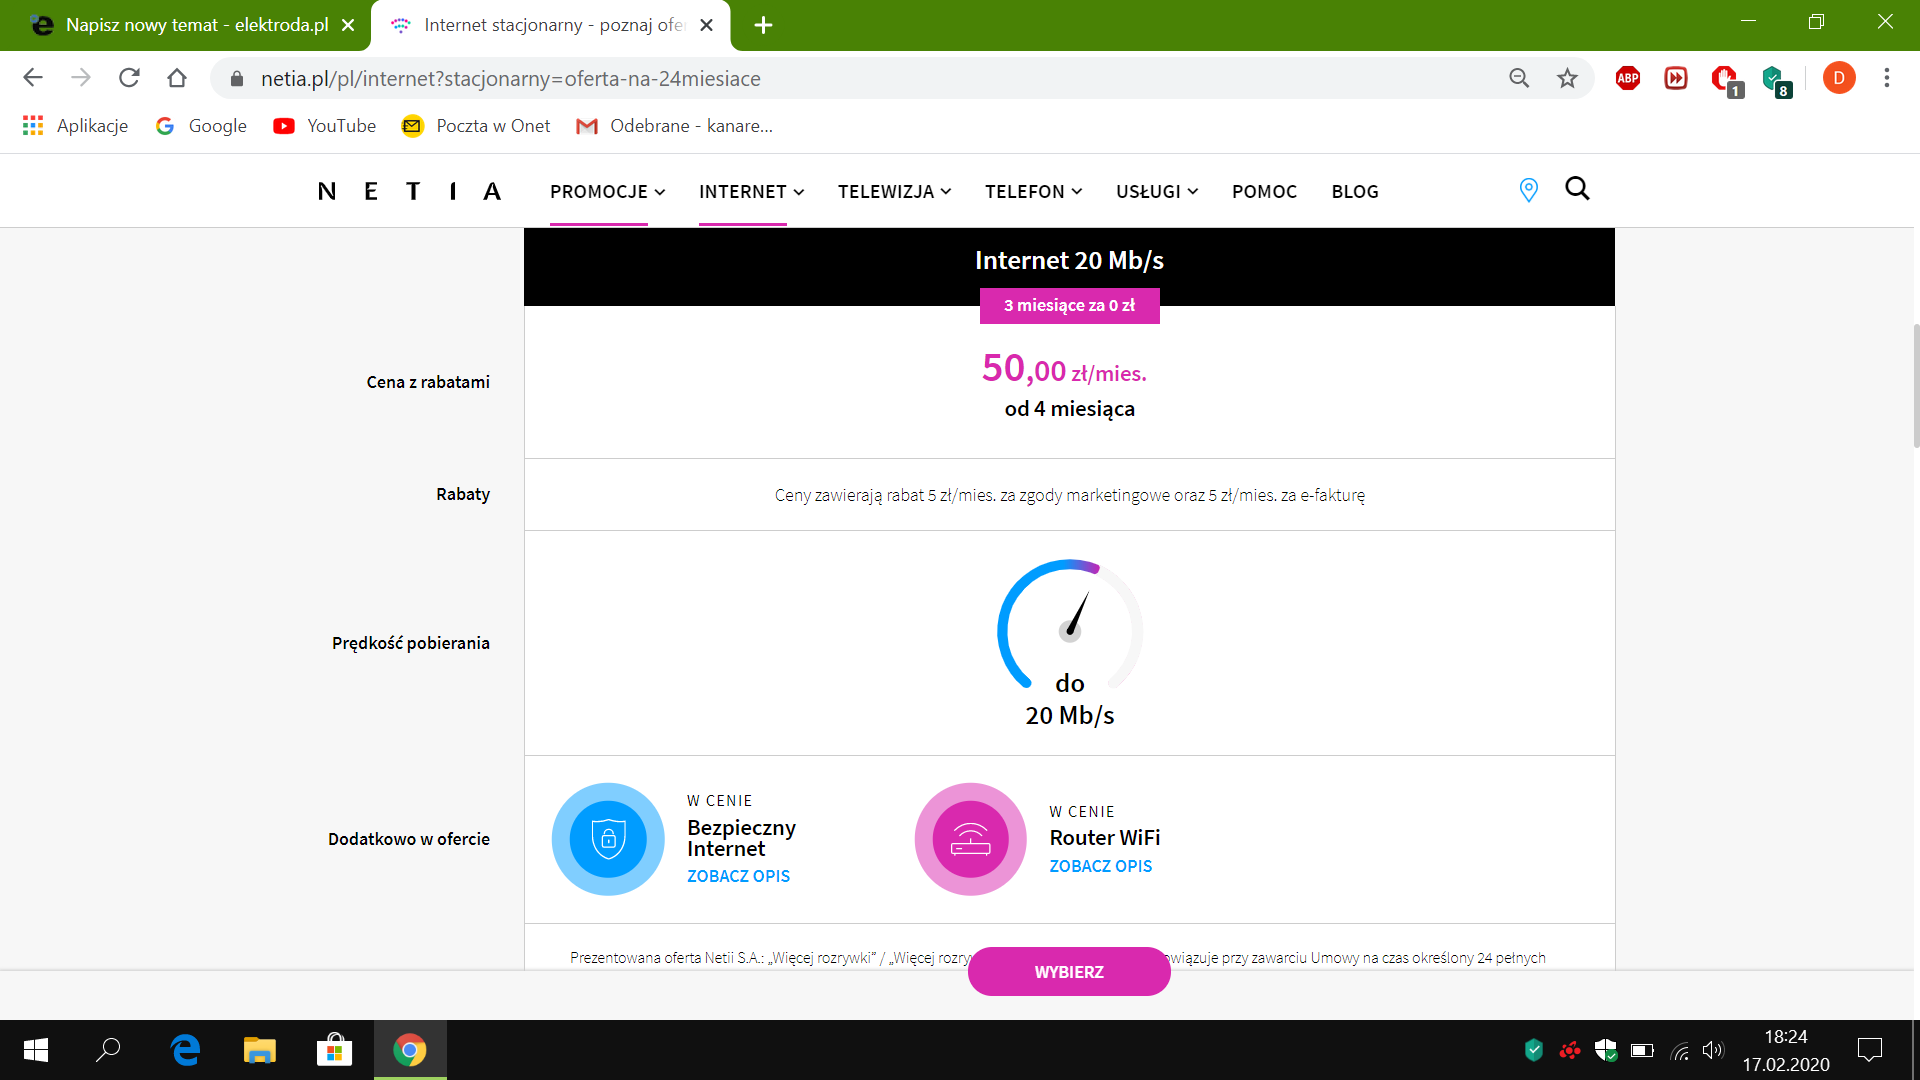Image resolution: width=1920 pixels, height=1080 pixels.
Task: Click the browser Forward arrow
Action: click(x=81, y=78)
